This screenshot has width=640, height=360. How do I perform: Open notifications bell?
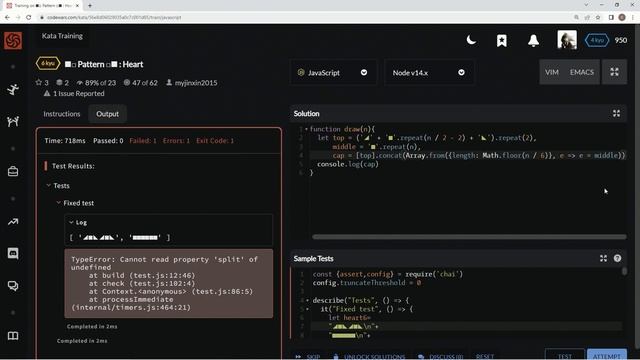[533, 40]
